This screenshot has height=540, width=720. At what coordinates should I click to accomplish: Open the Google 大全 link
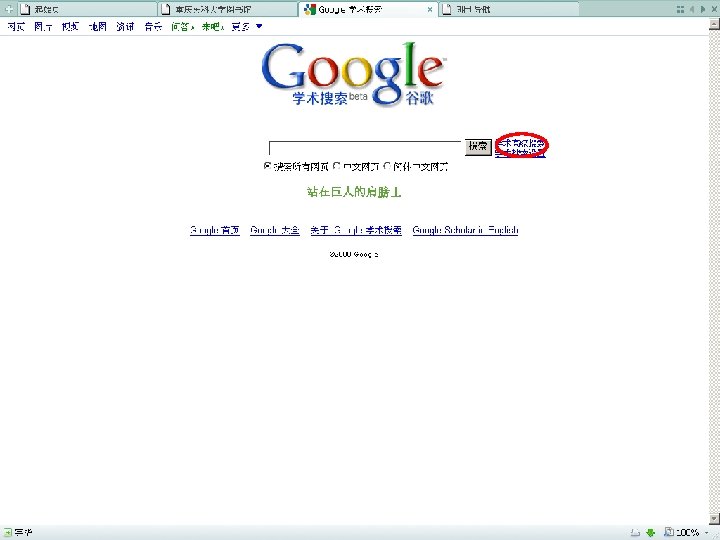[275, 230]
